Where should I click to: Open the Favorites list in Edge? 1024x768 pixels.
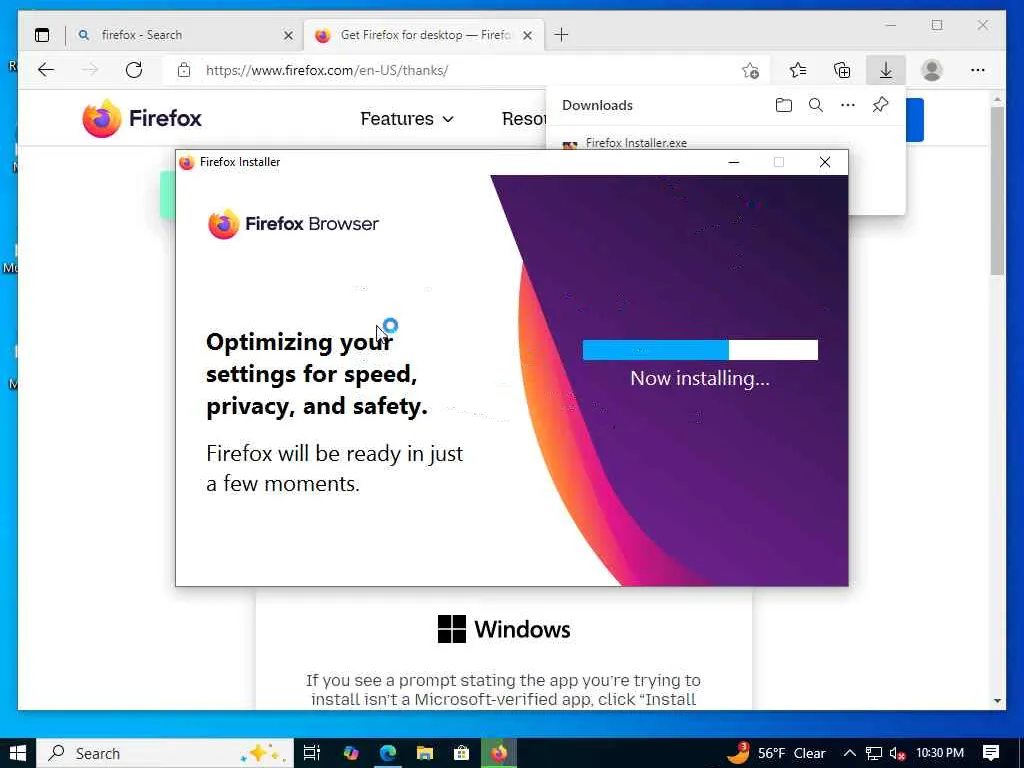797,70
